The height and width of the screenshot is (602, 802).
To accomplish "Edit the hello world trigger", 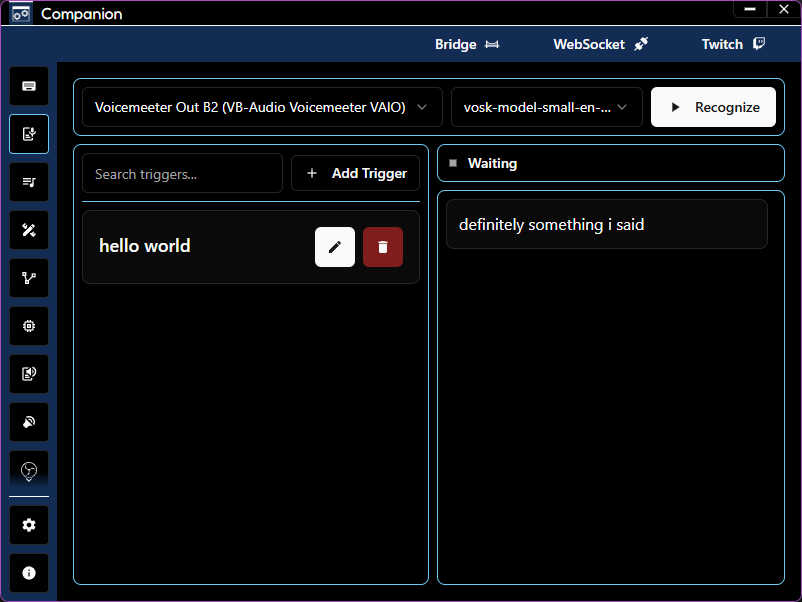I will [335, 247].
